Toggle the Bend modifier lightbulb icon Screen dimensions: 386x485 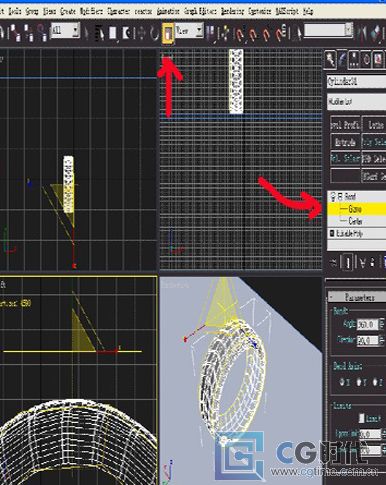(333, 196)
